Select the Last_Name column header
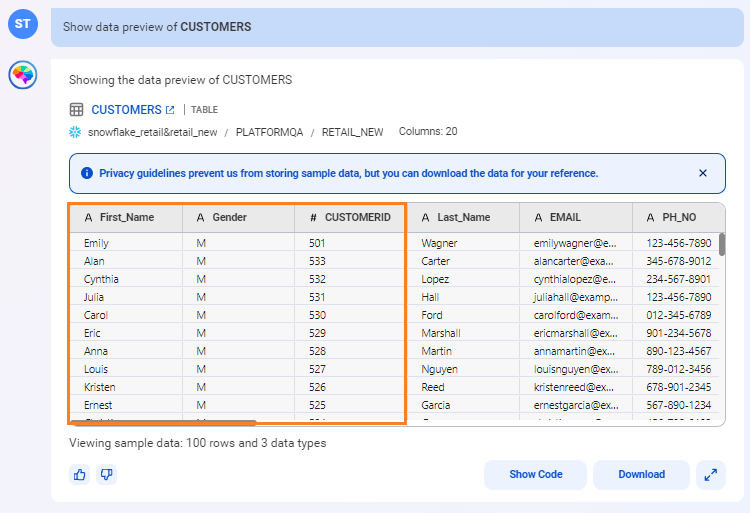This screenshot has width=750, height=513. (463, 218)
